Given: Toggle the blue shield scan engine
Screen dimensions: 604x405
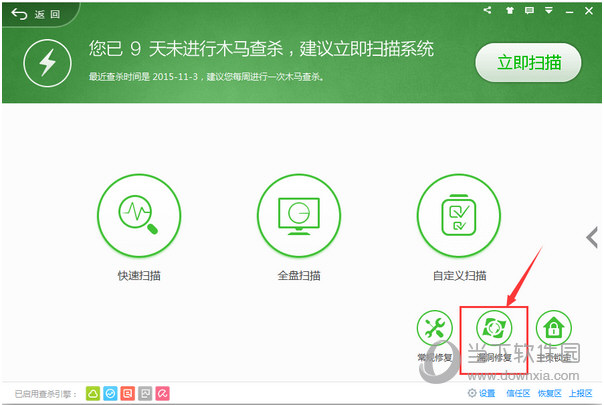Looking at the screenshot, I should coord(110,393).
